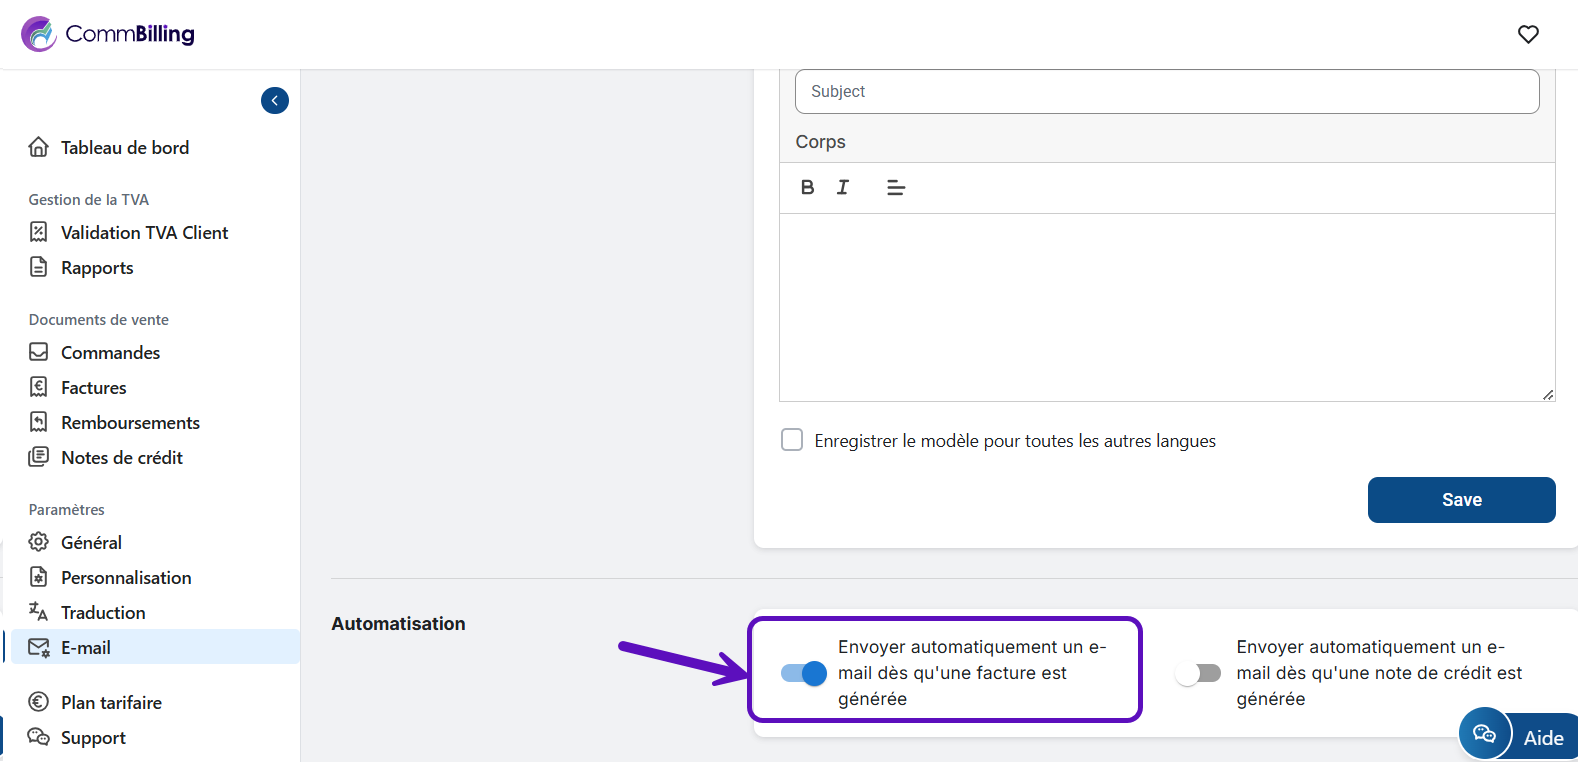Enable automatic email for credit notes

click(x=1198, y=673)
